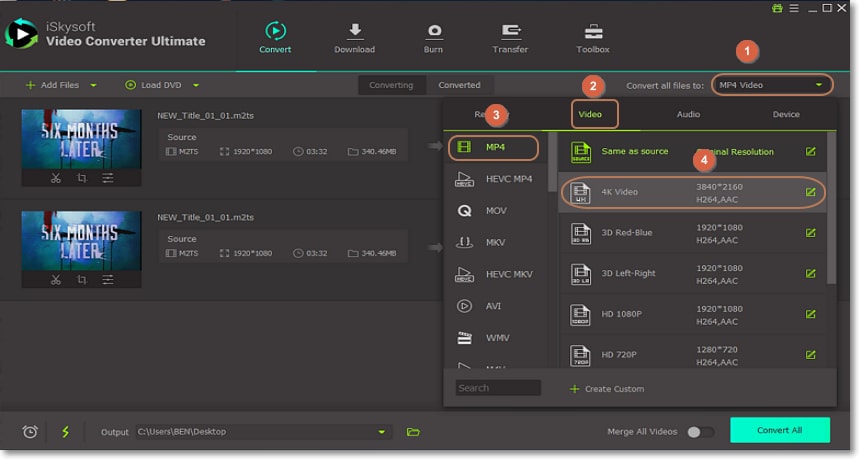Open effects settings for the second video
Viewport: 859px width, 459px height.
pyautogui.click(x=108, y=280)
